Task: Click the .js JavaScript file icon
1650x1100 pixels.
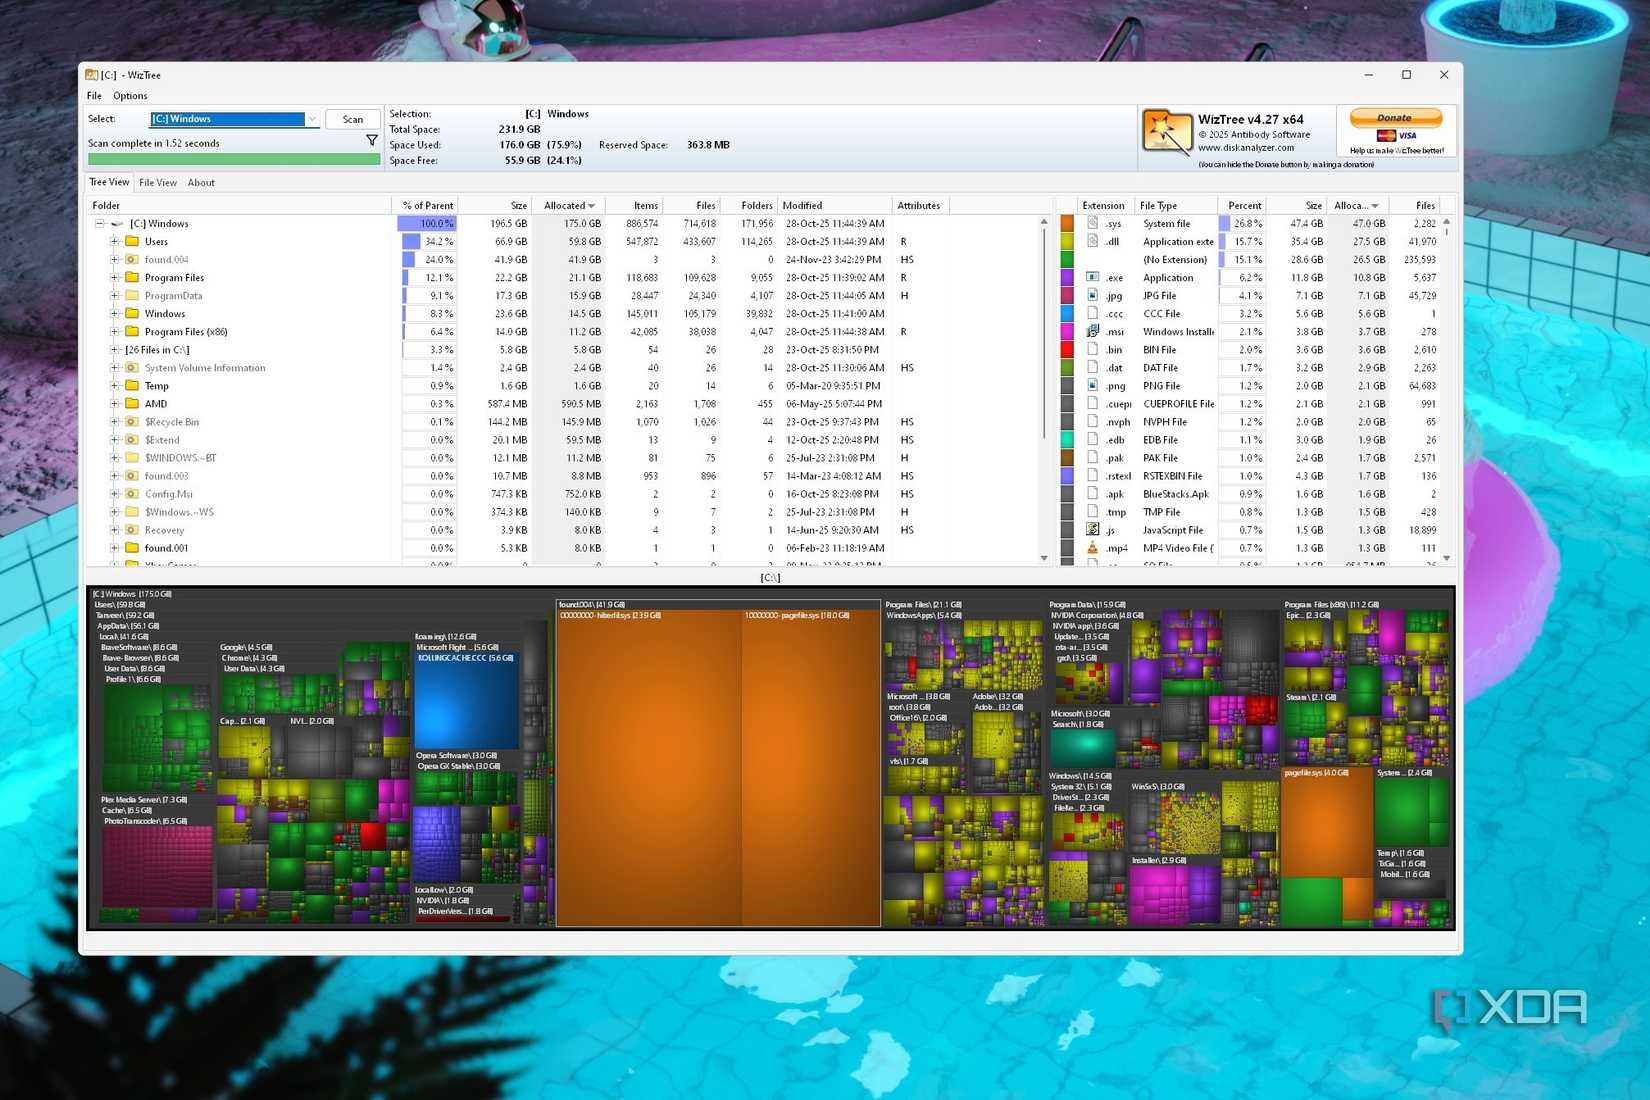Action: [1092, 529]
